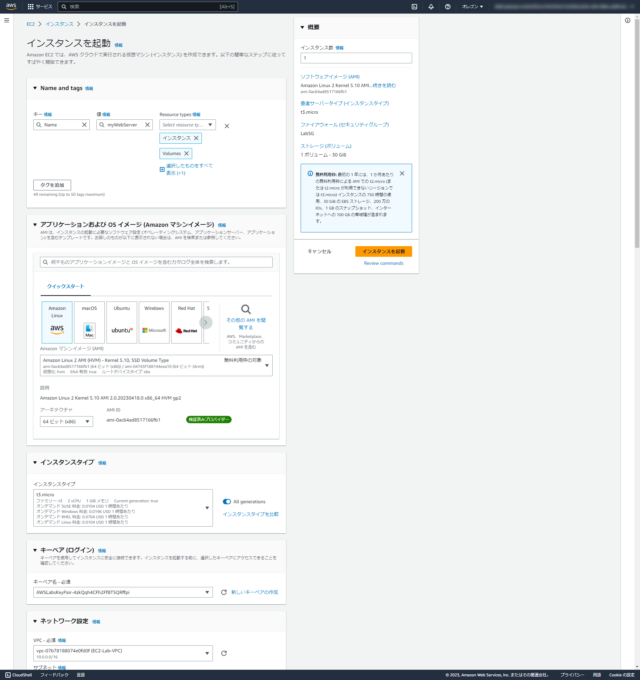The image size is (640, 680).
Task: Refresh the VPC list
Action: pyautogui.click(x=224, y=653)
